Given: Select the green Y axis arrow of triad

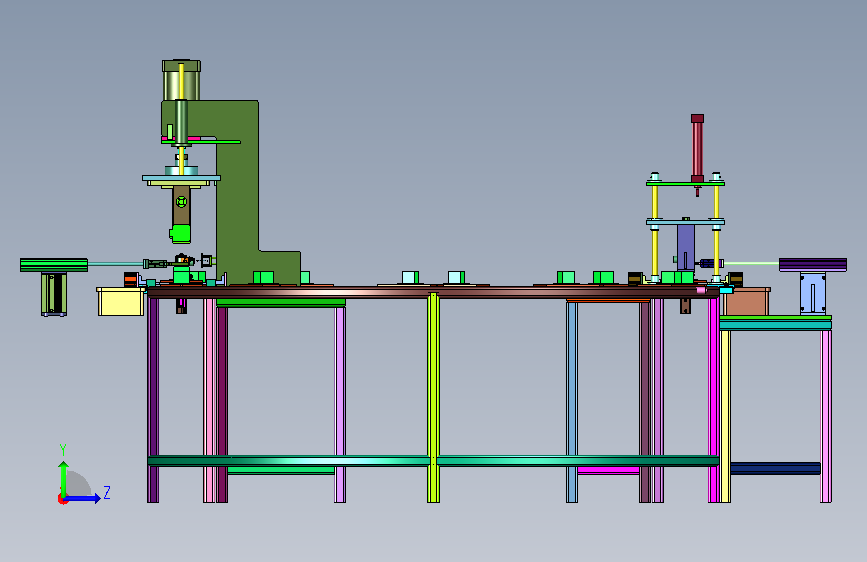Looking at the screenshot, I should (63, 479).
